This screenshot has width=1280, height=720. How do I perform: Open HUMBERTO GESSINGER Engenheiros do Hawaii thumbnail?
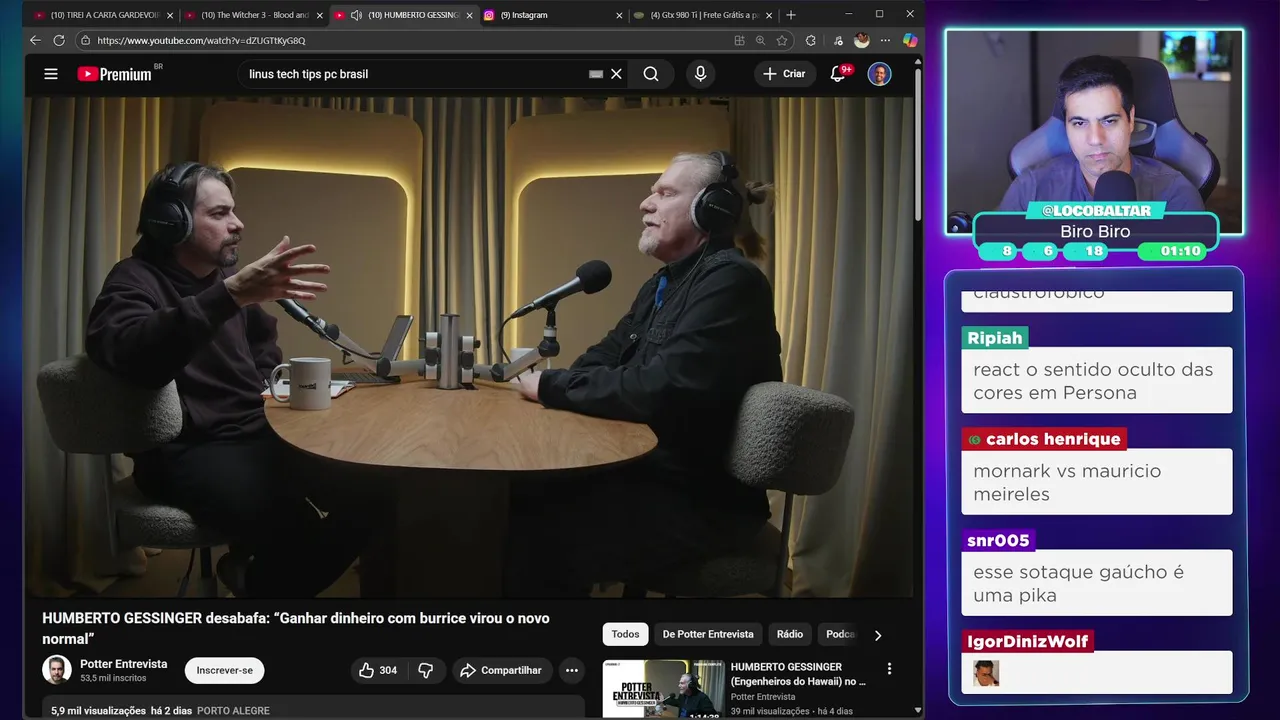(663, 688)
